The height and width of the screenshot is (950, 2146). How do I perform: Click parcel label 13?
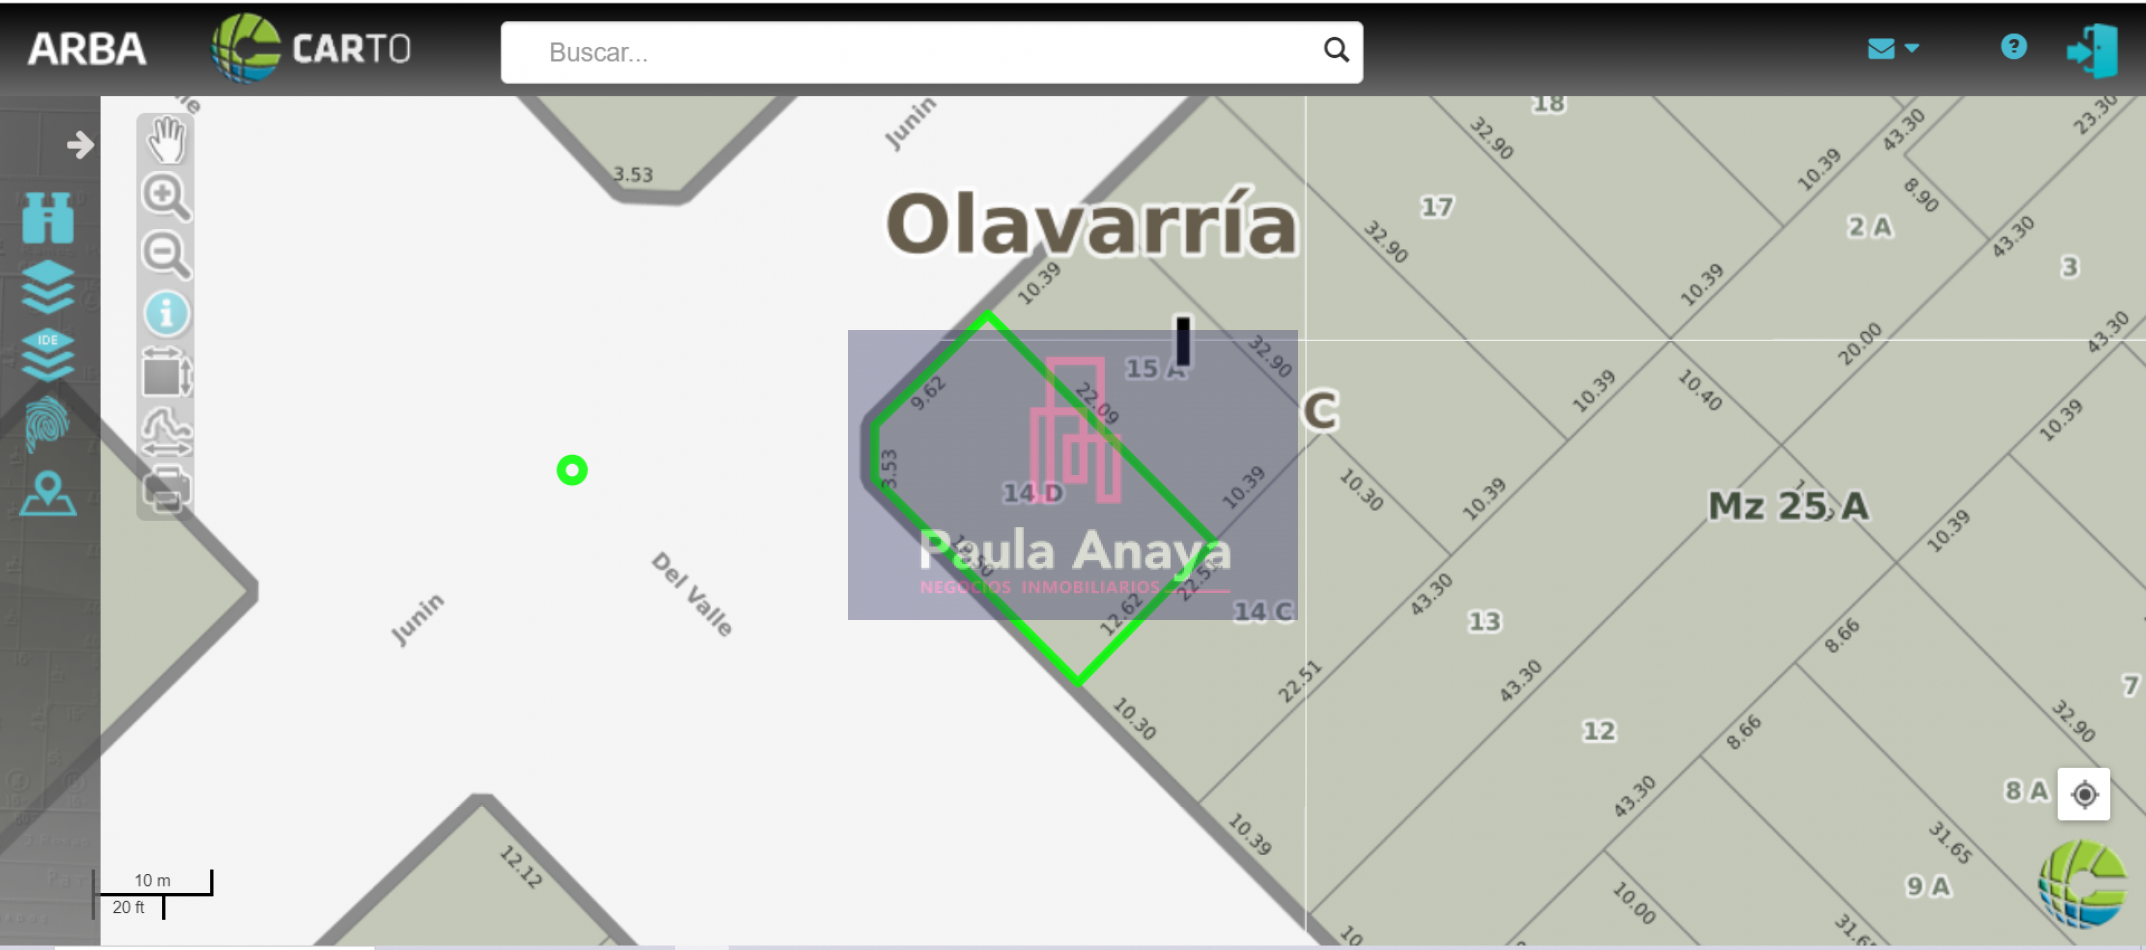(x=1485, y=621)
